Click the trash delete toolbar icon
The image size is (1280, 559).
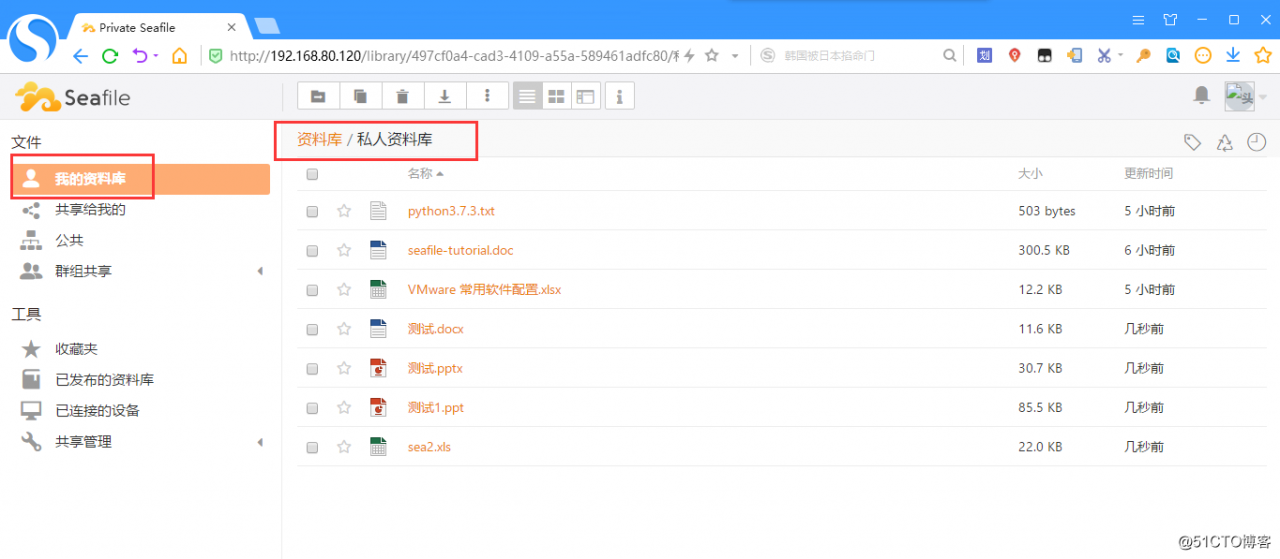click(x=403, y=96)
